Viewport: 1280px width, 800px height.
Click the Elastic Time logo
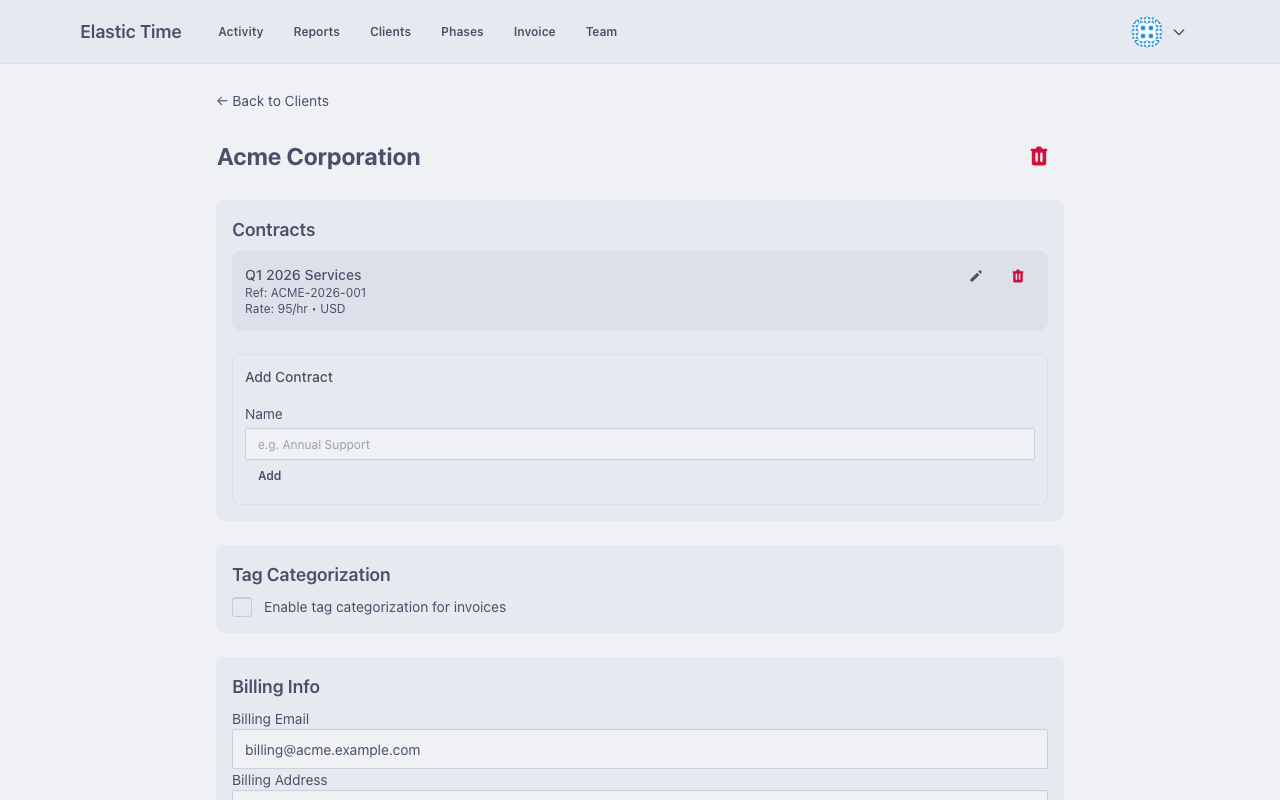point(130,31)
